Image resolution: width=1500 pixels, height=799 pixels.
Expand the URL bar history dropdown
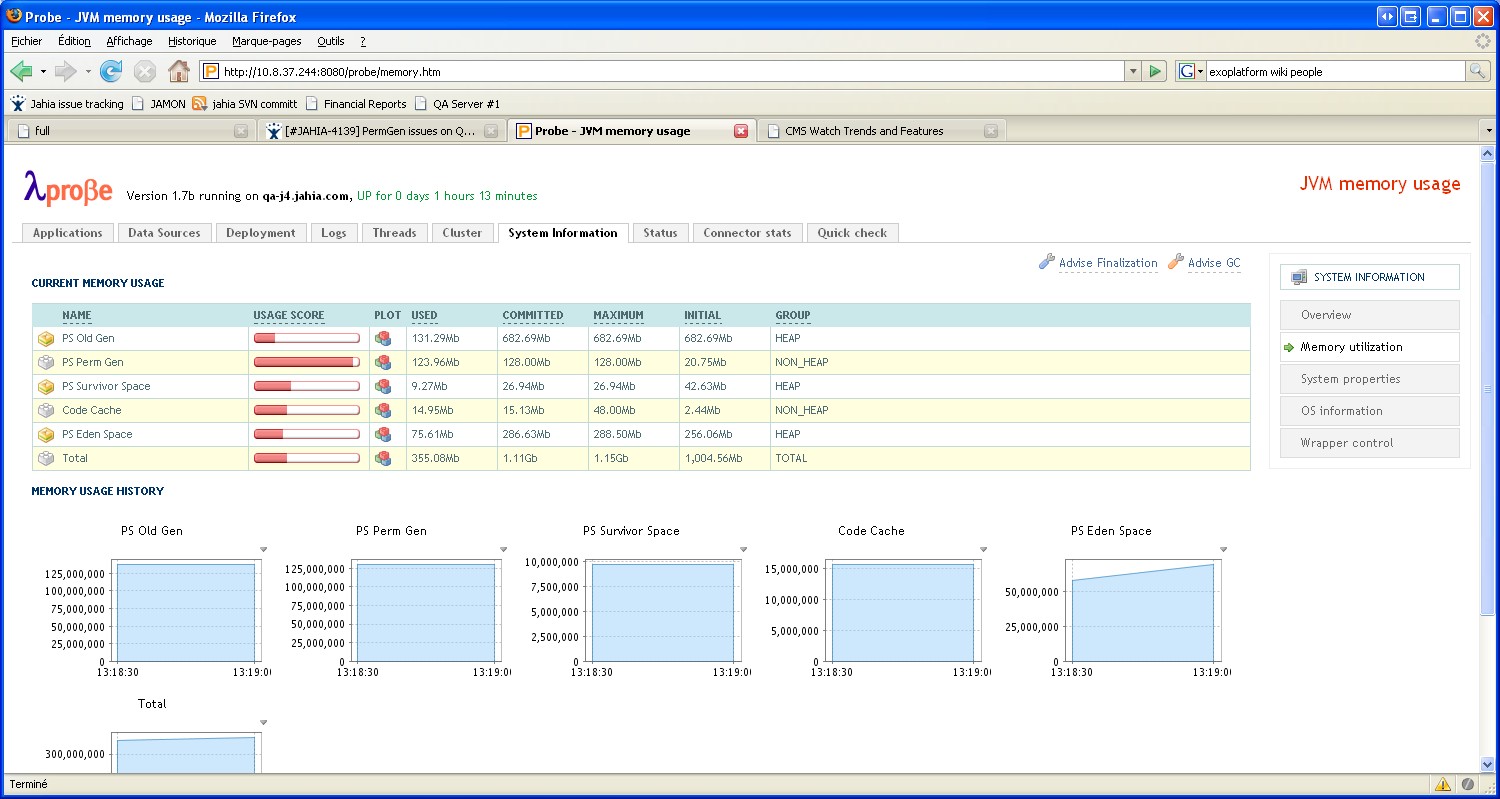pos(1133,71)
